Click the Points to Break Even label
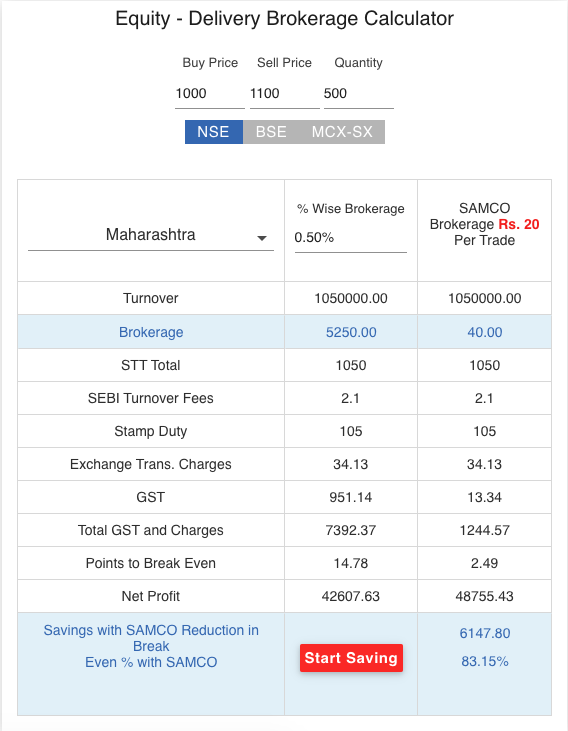 [x=151, y=563]
